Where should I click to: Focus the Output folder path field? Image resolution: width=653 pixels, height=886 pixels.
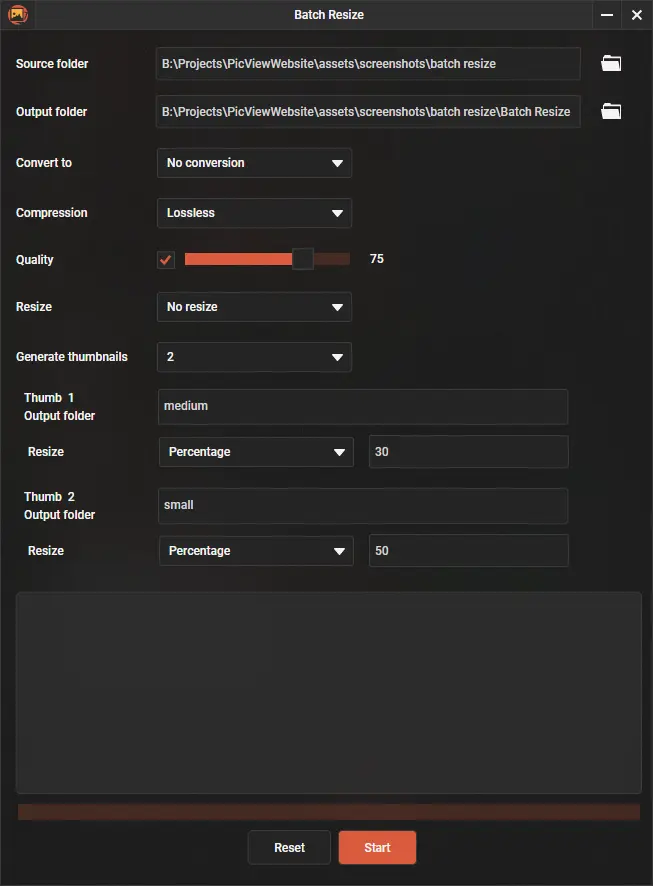coord(368,112)
